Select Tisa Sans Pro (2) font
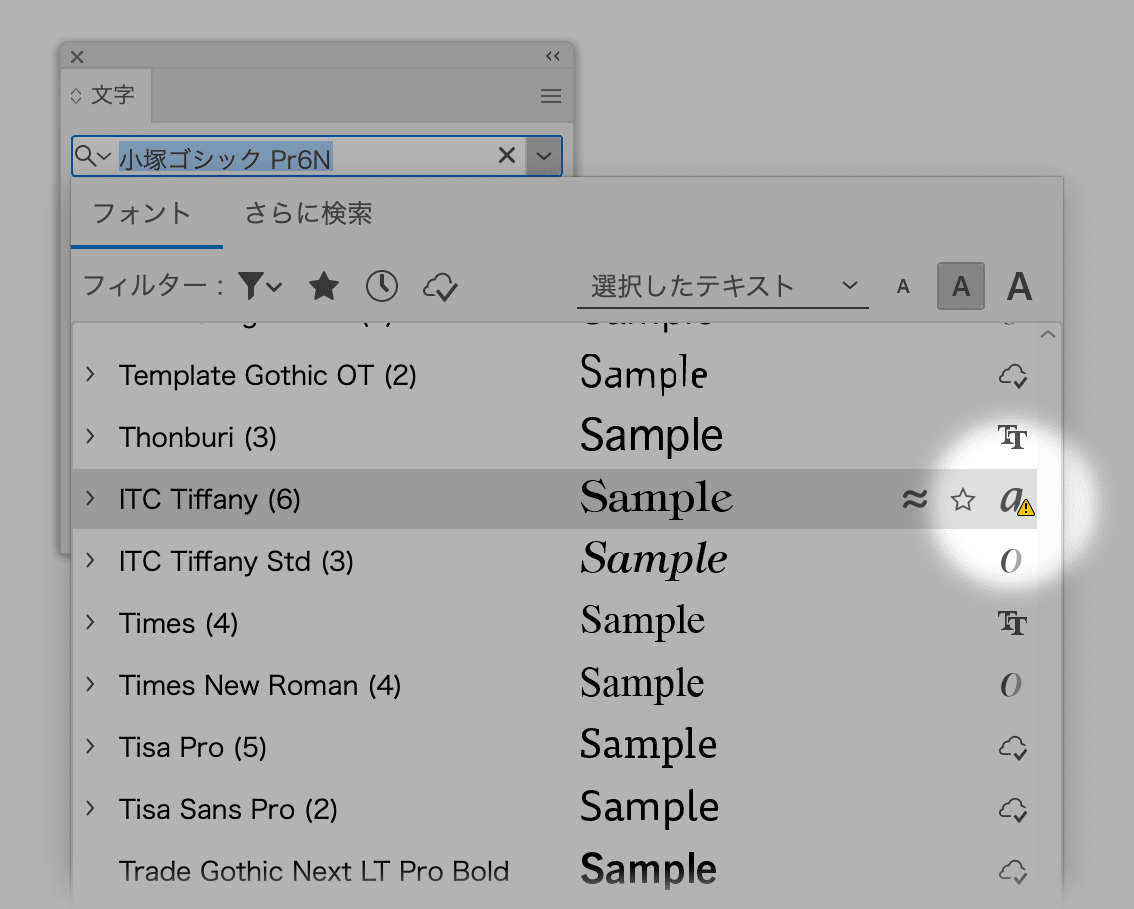This screenshot has height=909, width=1134. point(228,809)
